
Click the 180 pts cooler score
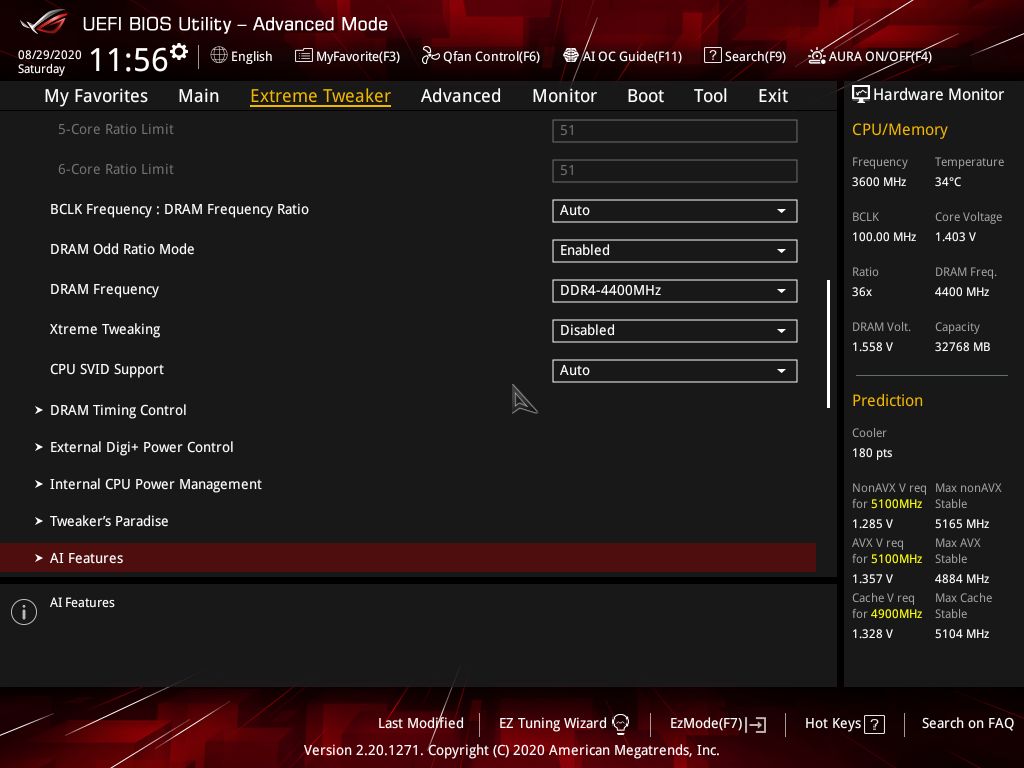click(872, 453)
